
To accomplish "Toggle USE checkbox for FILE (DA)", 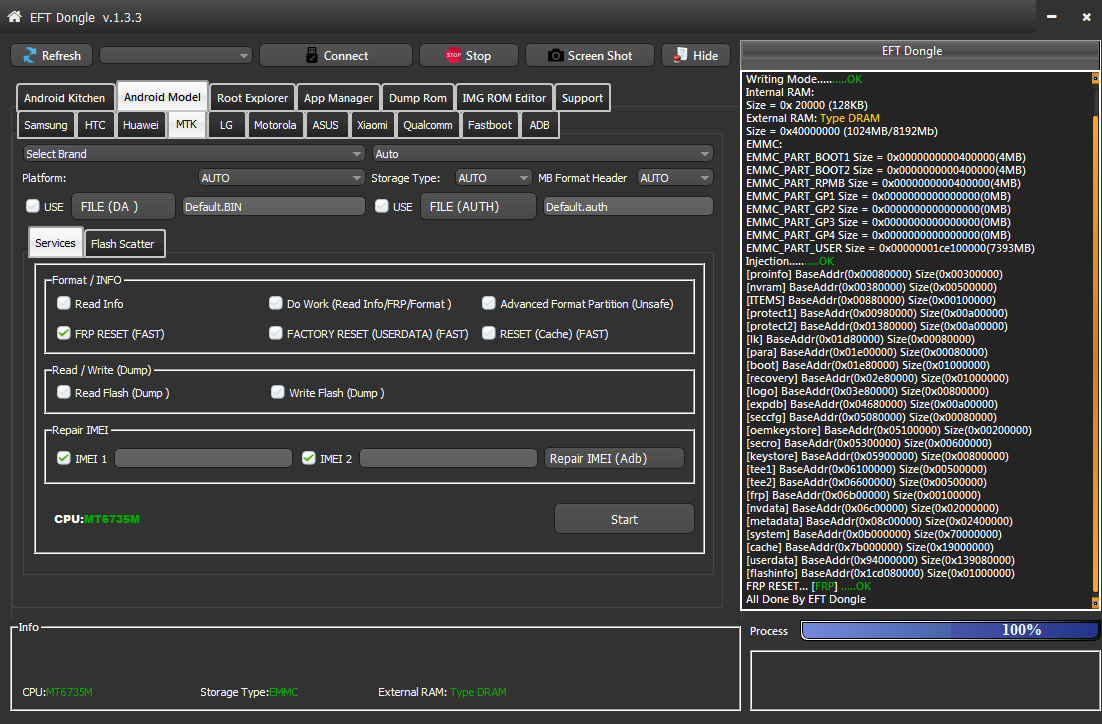I will (x=32, y=206).
